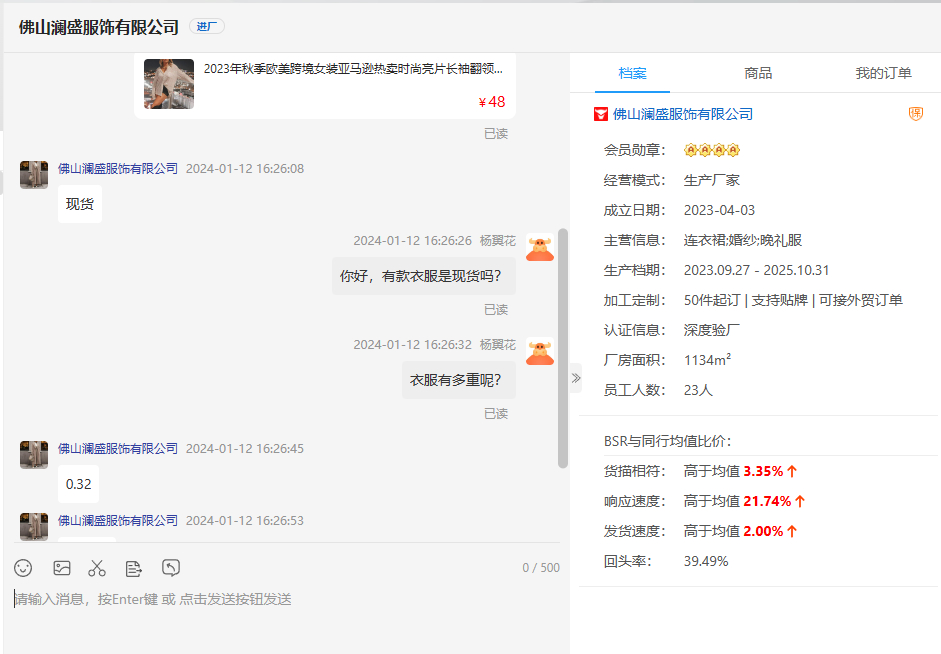Click the product thumbnail in the shared card

[x=169, y=84]
